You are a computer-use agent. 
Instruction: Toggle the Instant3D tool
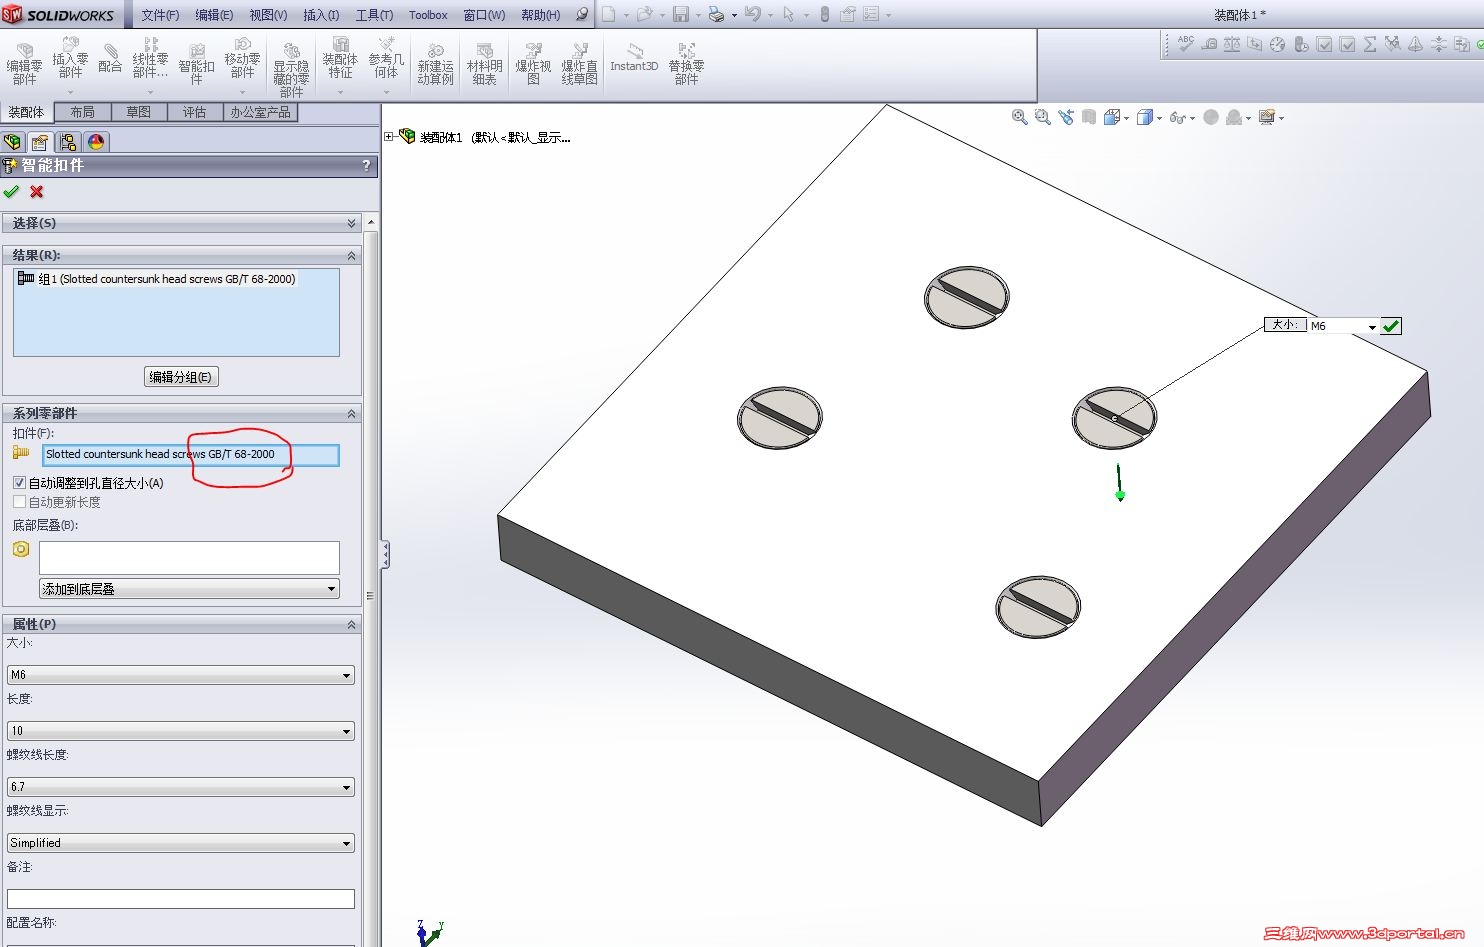click(x=634, y=58)
